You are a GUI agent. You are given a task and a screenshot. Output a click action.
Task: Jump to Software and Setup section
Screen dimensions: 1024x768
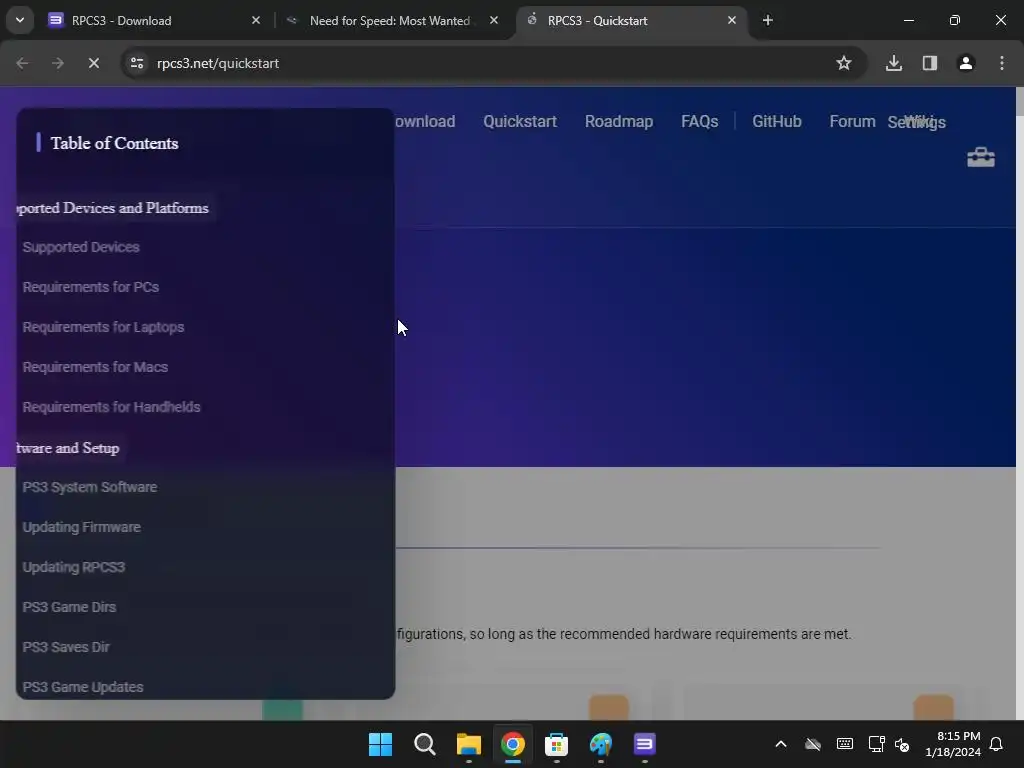[x=68, y=448]
